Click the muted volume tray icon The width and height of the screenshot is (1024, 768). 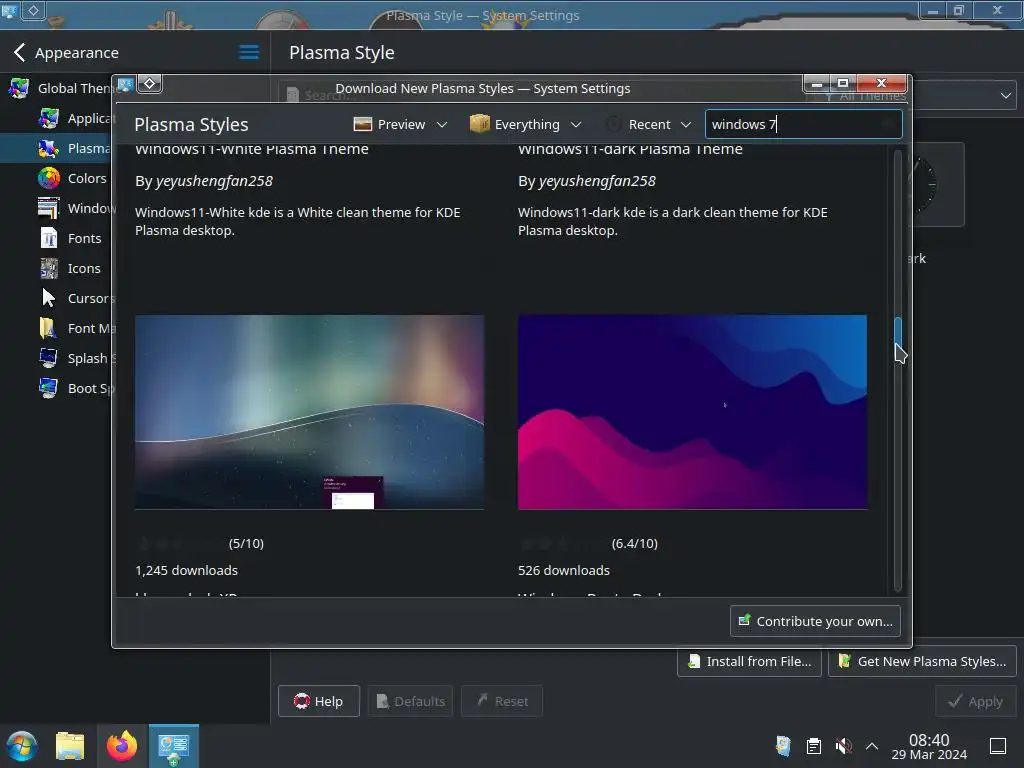pos(843,746)
